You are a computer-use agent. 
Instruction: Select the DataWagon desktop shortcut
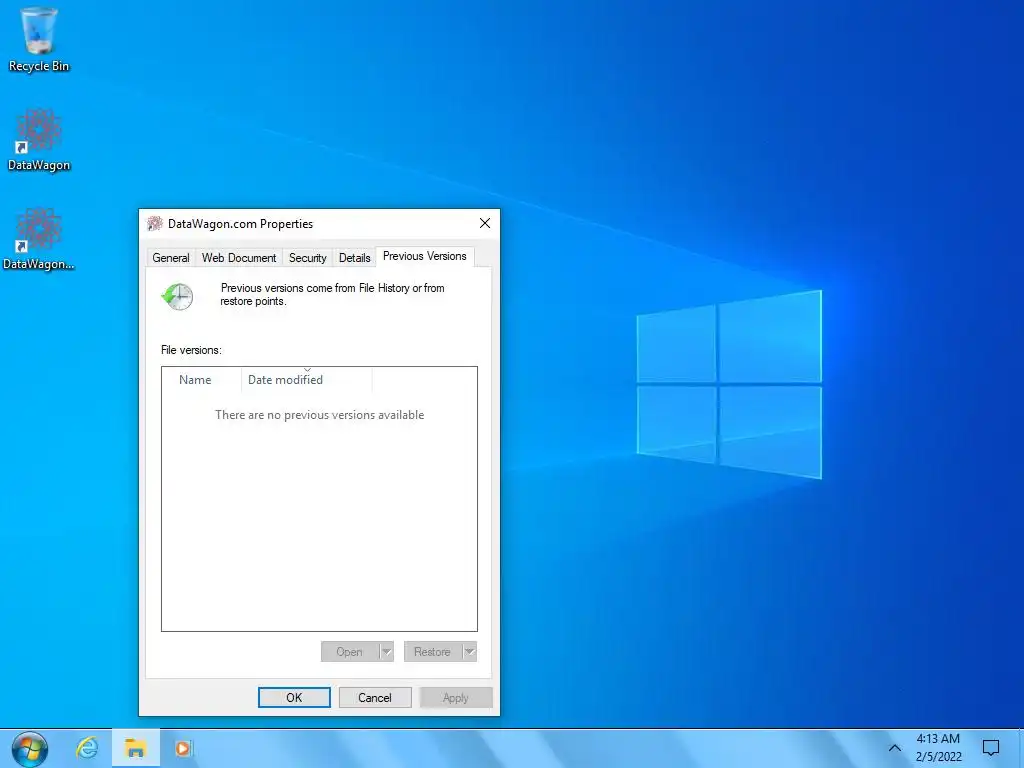tap(39, 140)
